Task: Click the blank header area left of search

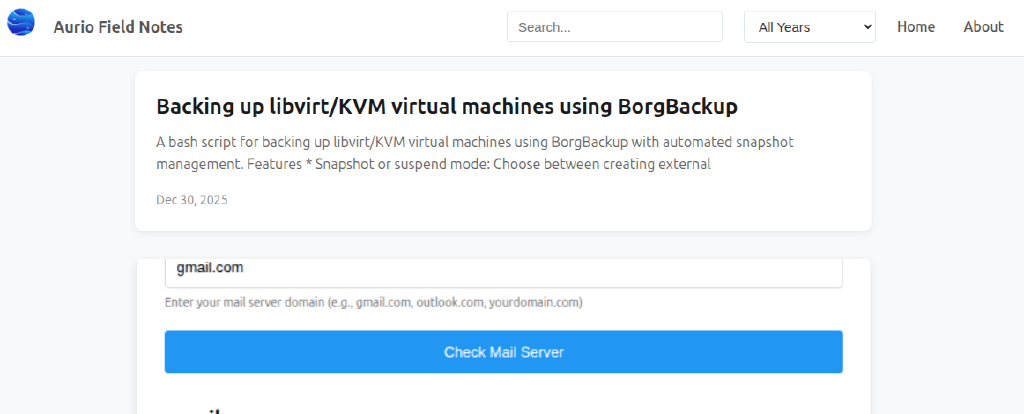Action: 350,27
